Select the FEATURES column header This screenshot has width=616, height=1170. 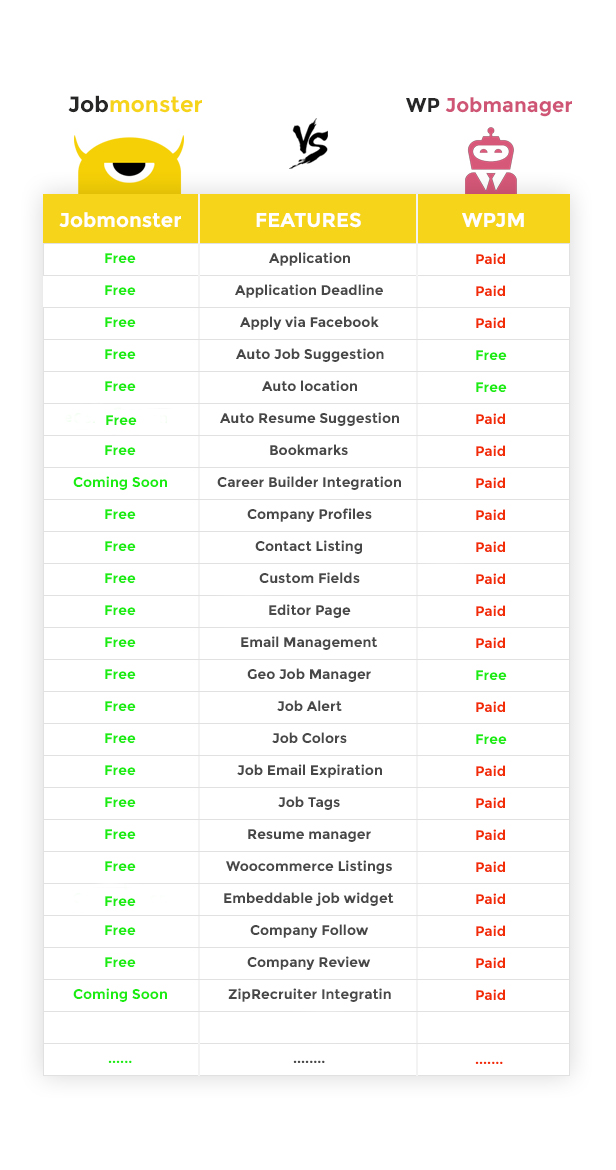coord(308,220)
